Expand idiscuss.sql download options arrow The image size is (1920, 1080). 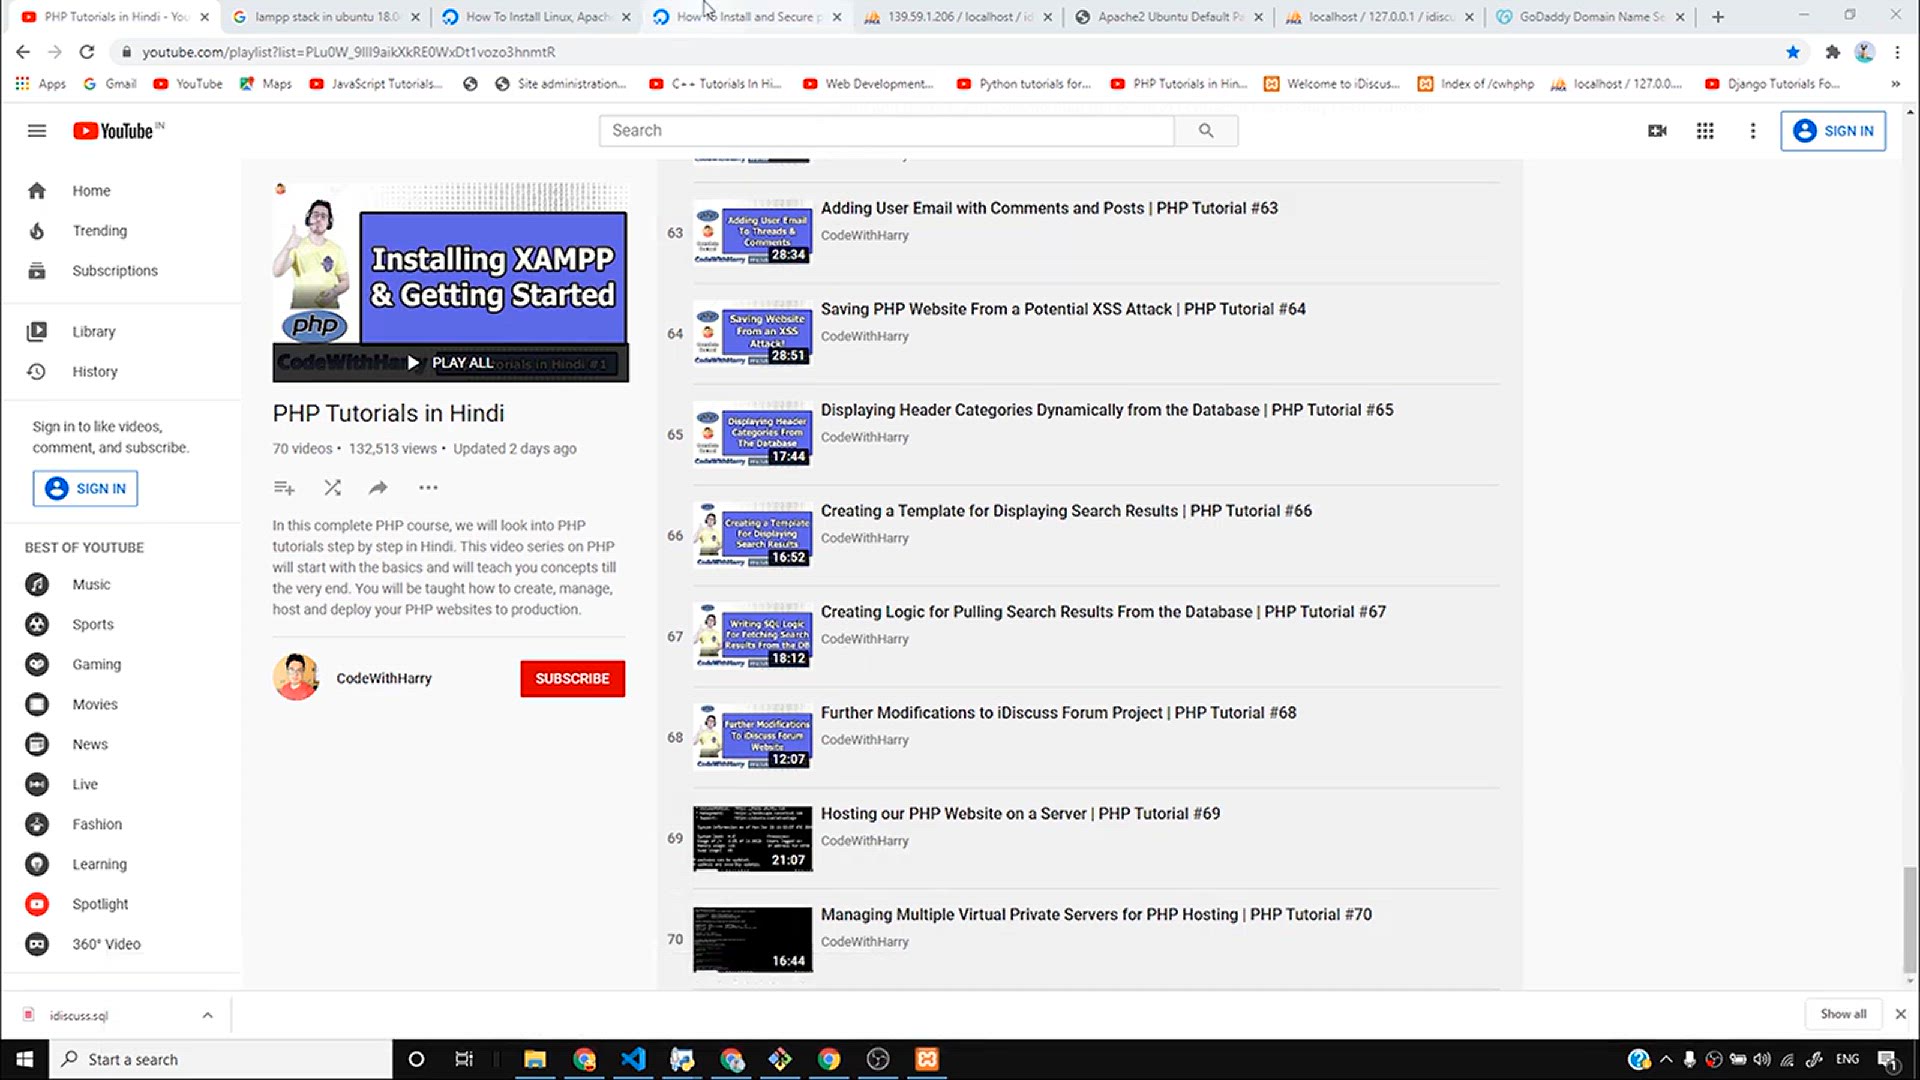(207, 1016)
